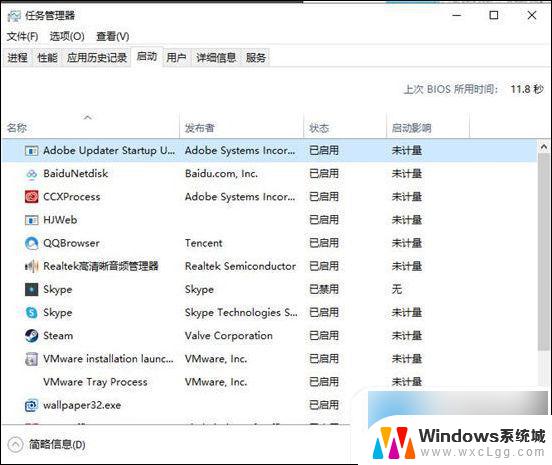Switch to the 进程 tab

coord(17,57)
